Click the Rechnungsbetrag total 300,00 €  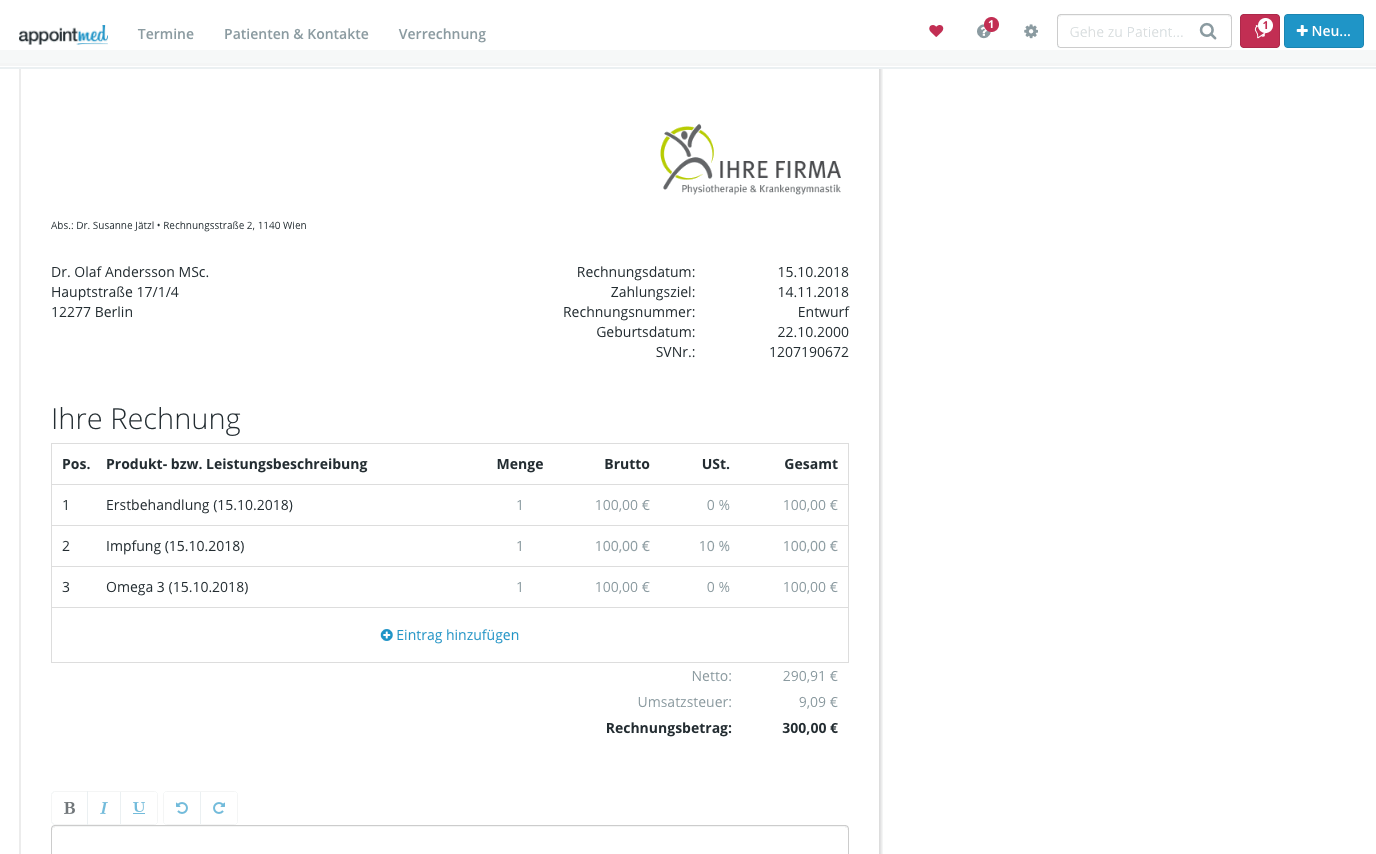(x=810, y=728)
